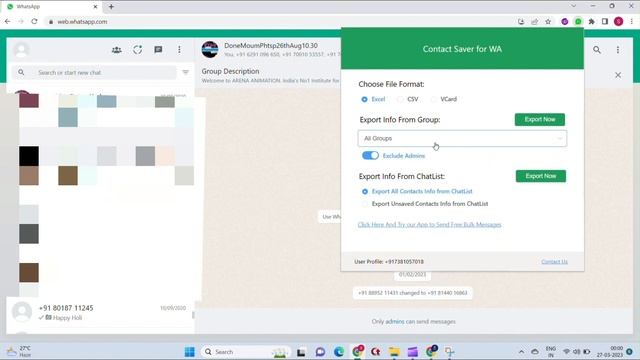This screenshot has width=640, height=360.
Task: Select Export Unsaved Contacts Info from ChatList
Action: (x=364, y=204)
